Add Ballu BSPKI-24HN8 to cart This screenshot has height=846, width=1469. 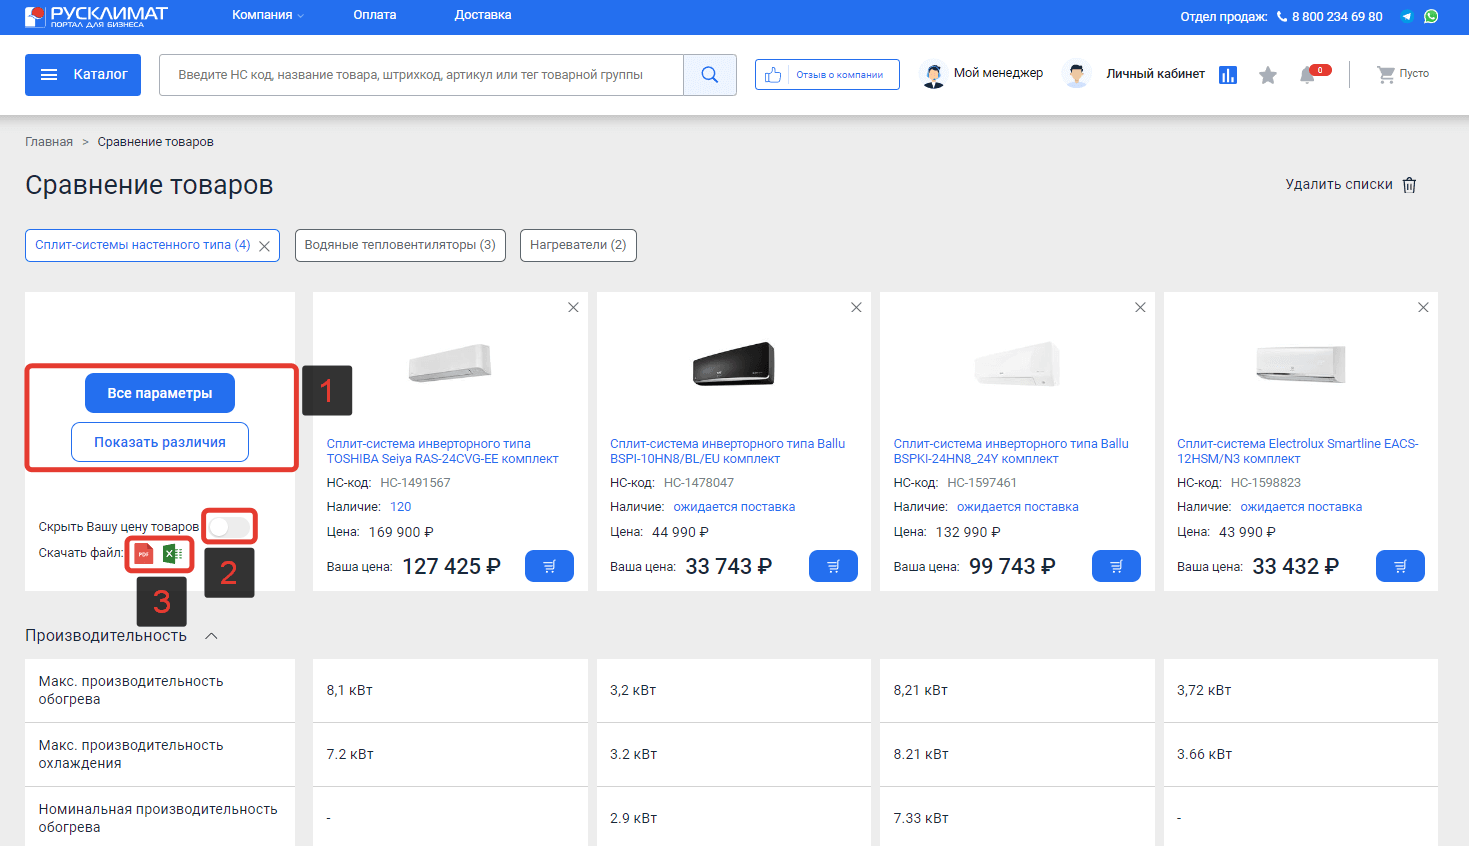pyautogui.click(x=1116, y=566)
